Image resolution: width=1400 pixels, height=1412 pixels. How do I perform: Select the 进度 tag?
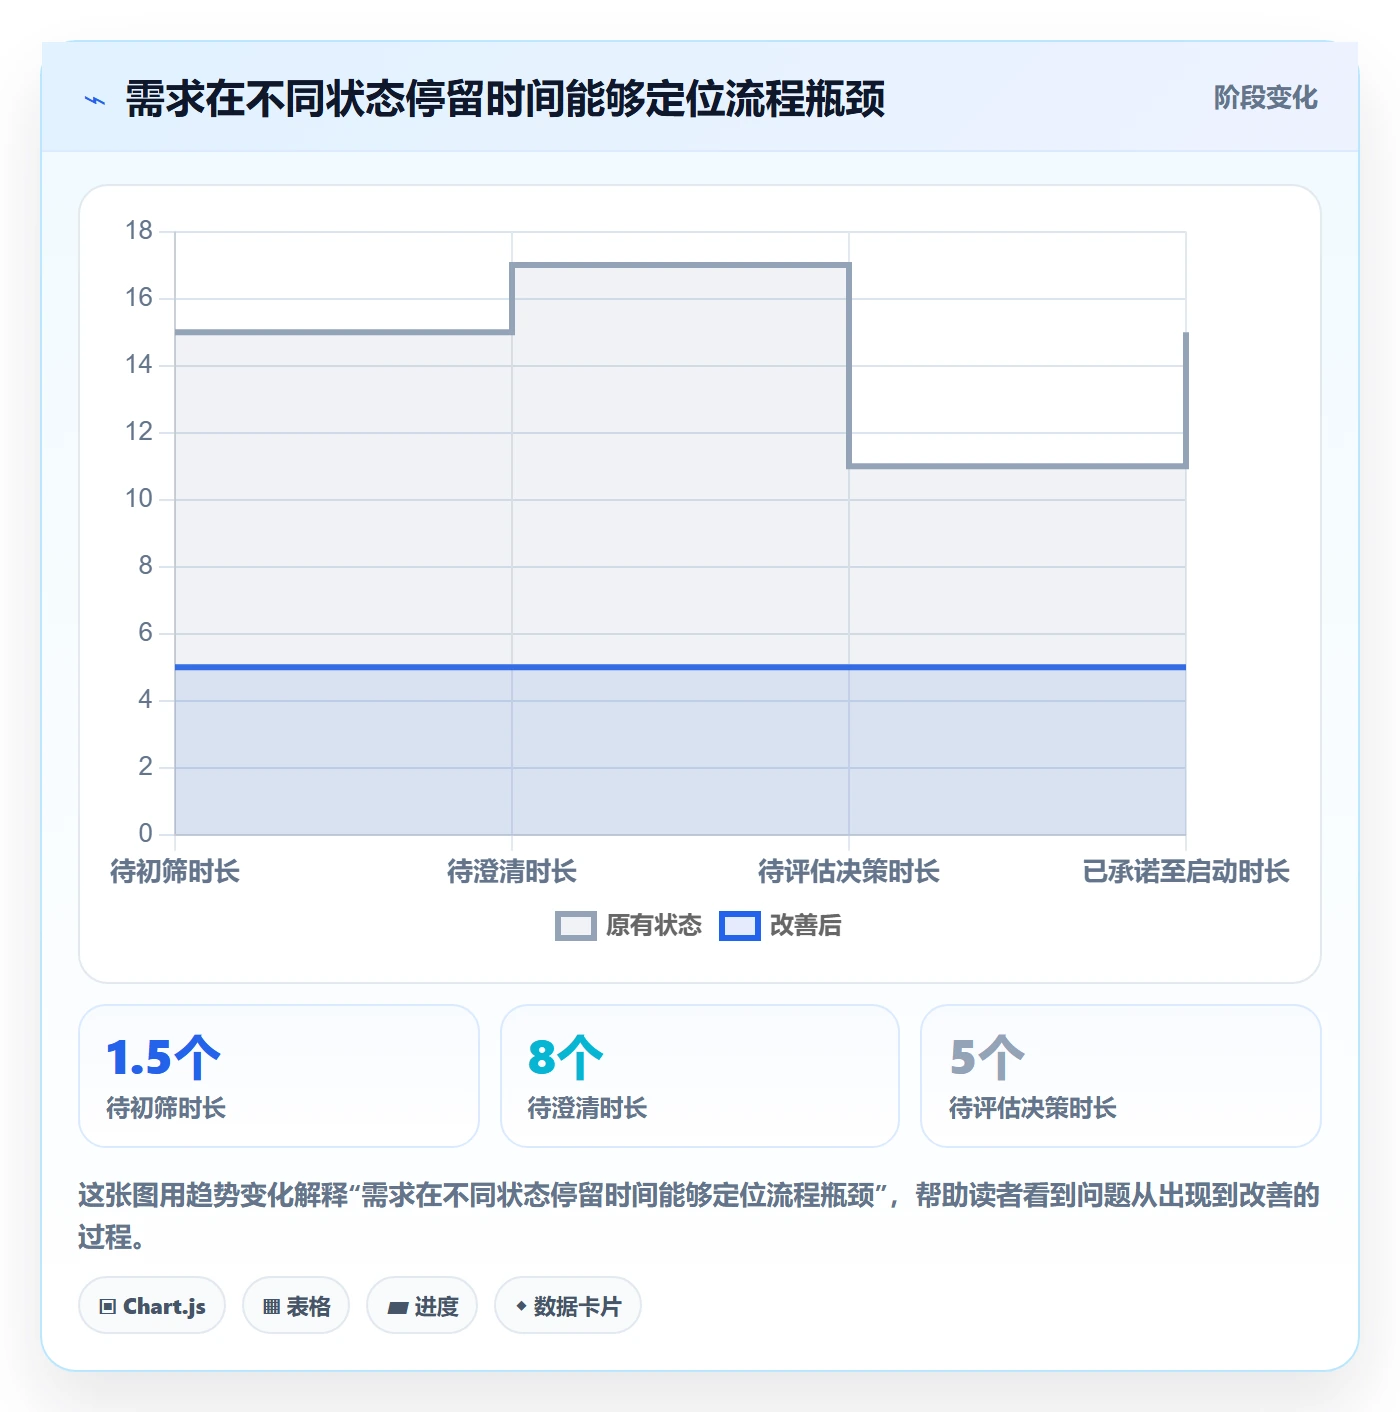coord(422,1305)
